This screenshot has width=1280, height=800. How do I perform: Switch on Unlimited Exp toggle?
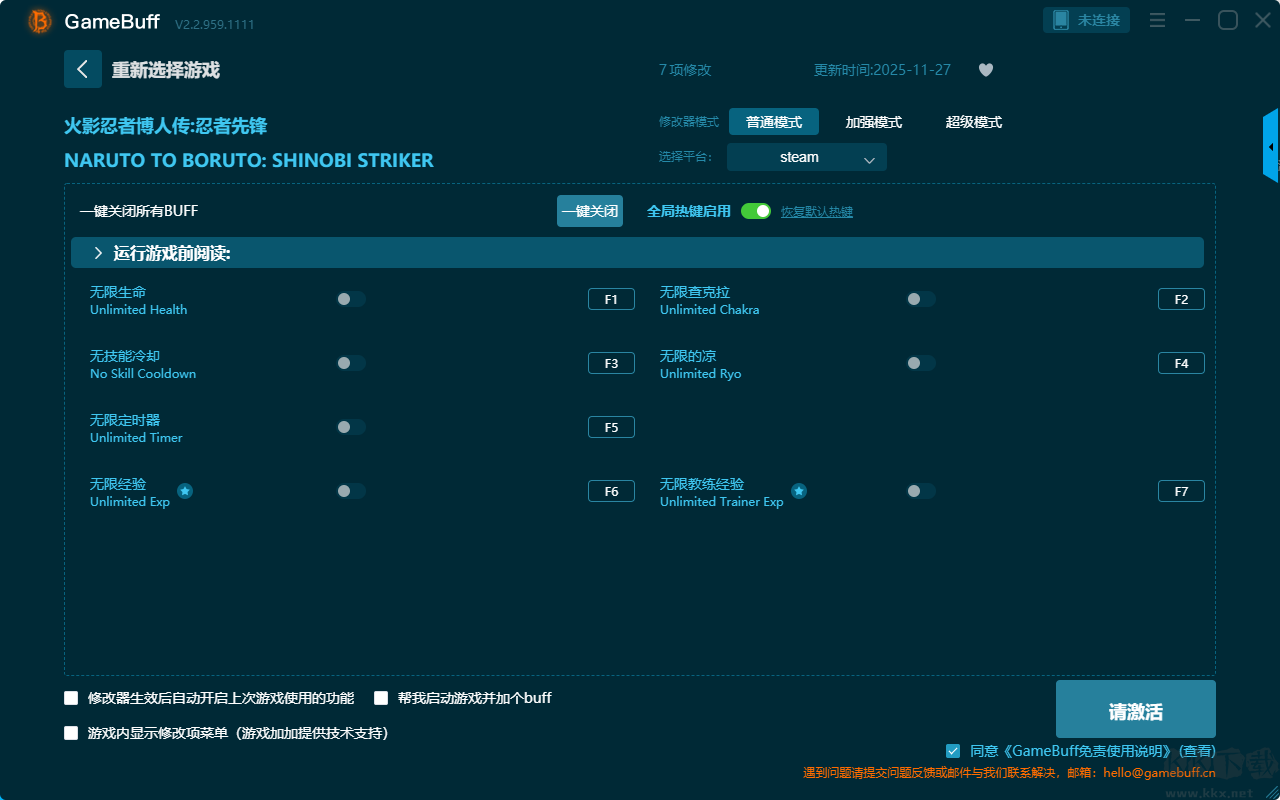351,491
